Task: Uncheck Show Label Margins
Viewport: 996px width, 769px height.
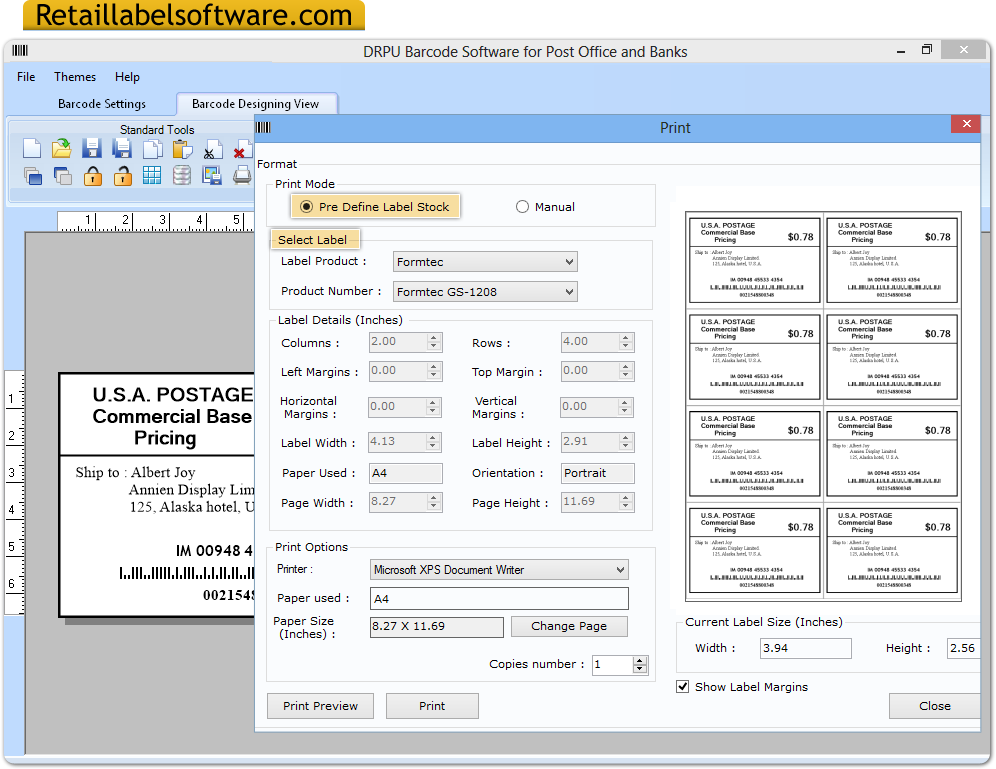Action: click(x=683, y=687)
